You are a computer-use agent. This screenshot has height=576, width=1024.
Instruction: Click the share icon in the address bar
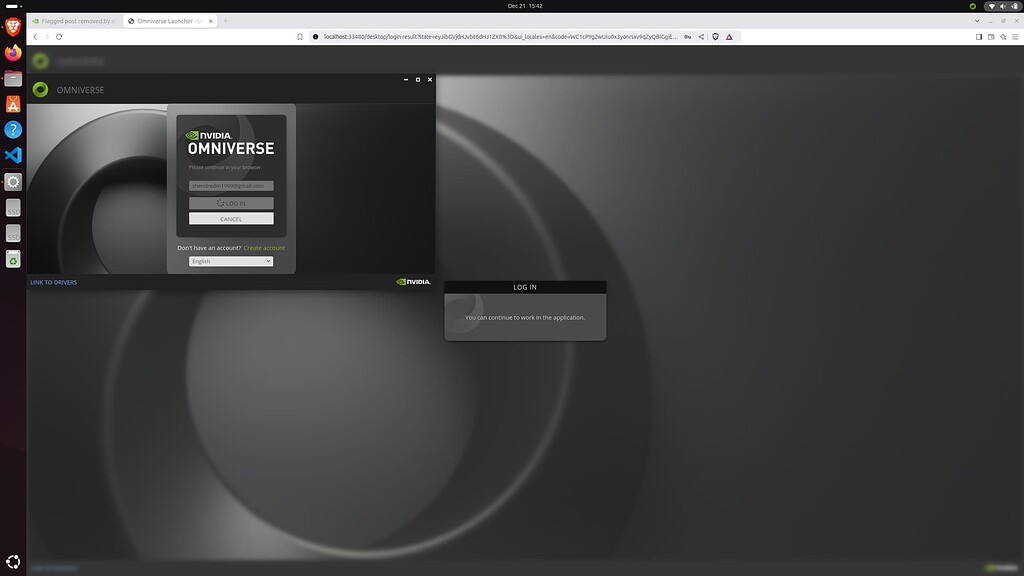point(700,36)
